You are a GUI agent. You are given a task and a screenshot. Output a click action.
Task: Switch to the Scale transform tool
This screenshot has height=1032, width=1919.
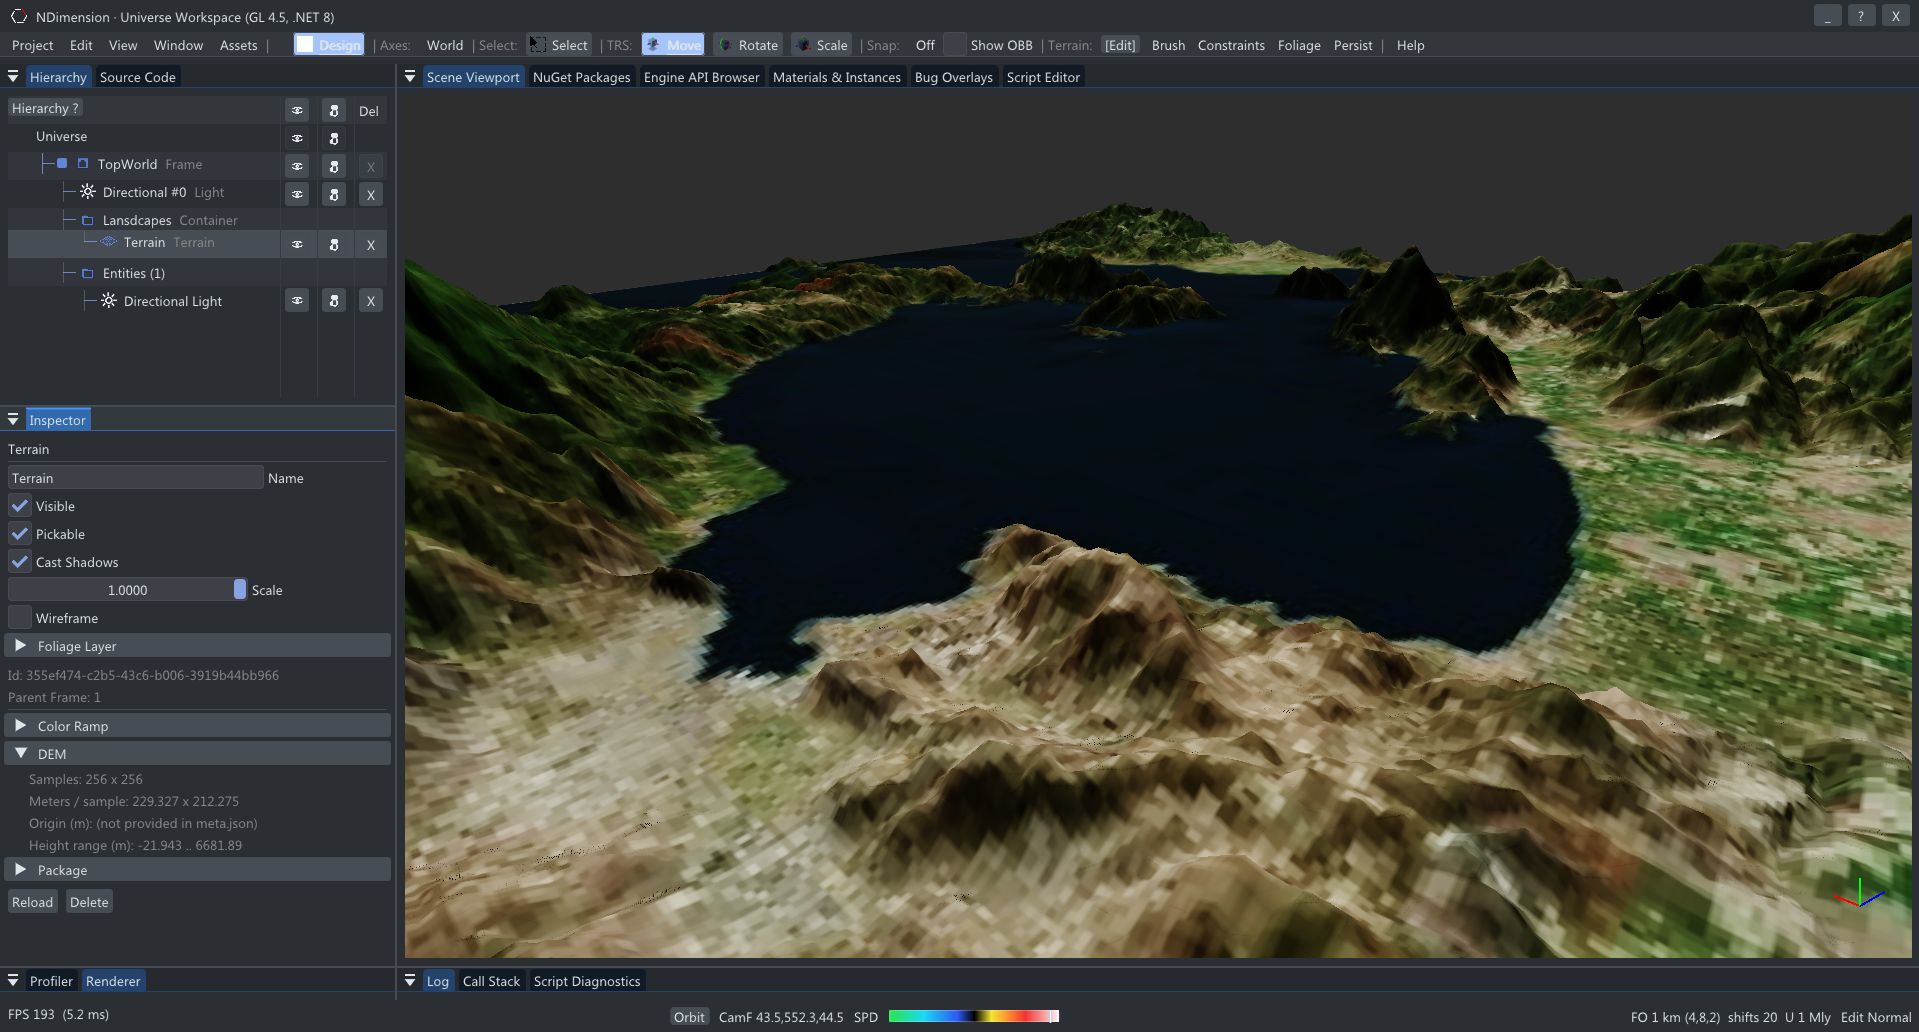[821, 44]
